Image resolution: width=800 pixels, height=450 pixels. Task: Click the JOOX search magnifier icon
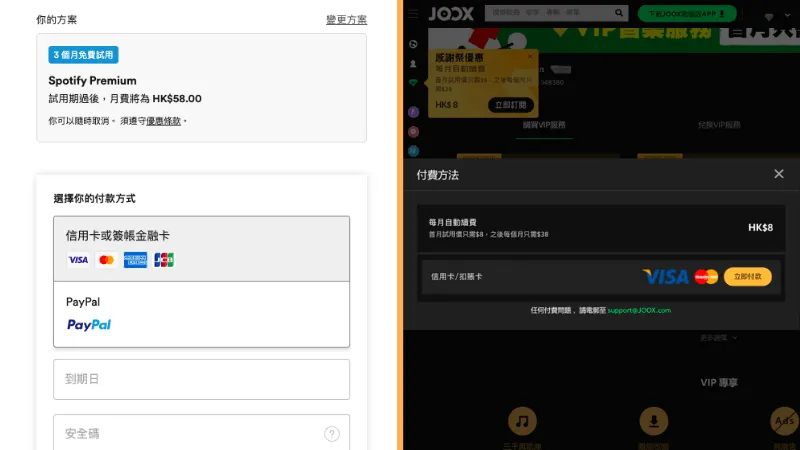[619, 13]
